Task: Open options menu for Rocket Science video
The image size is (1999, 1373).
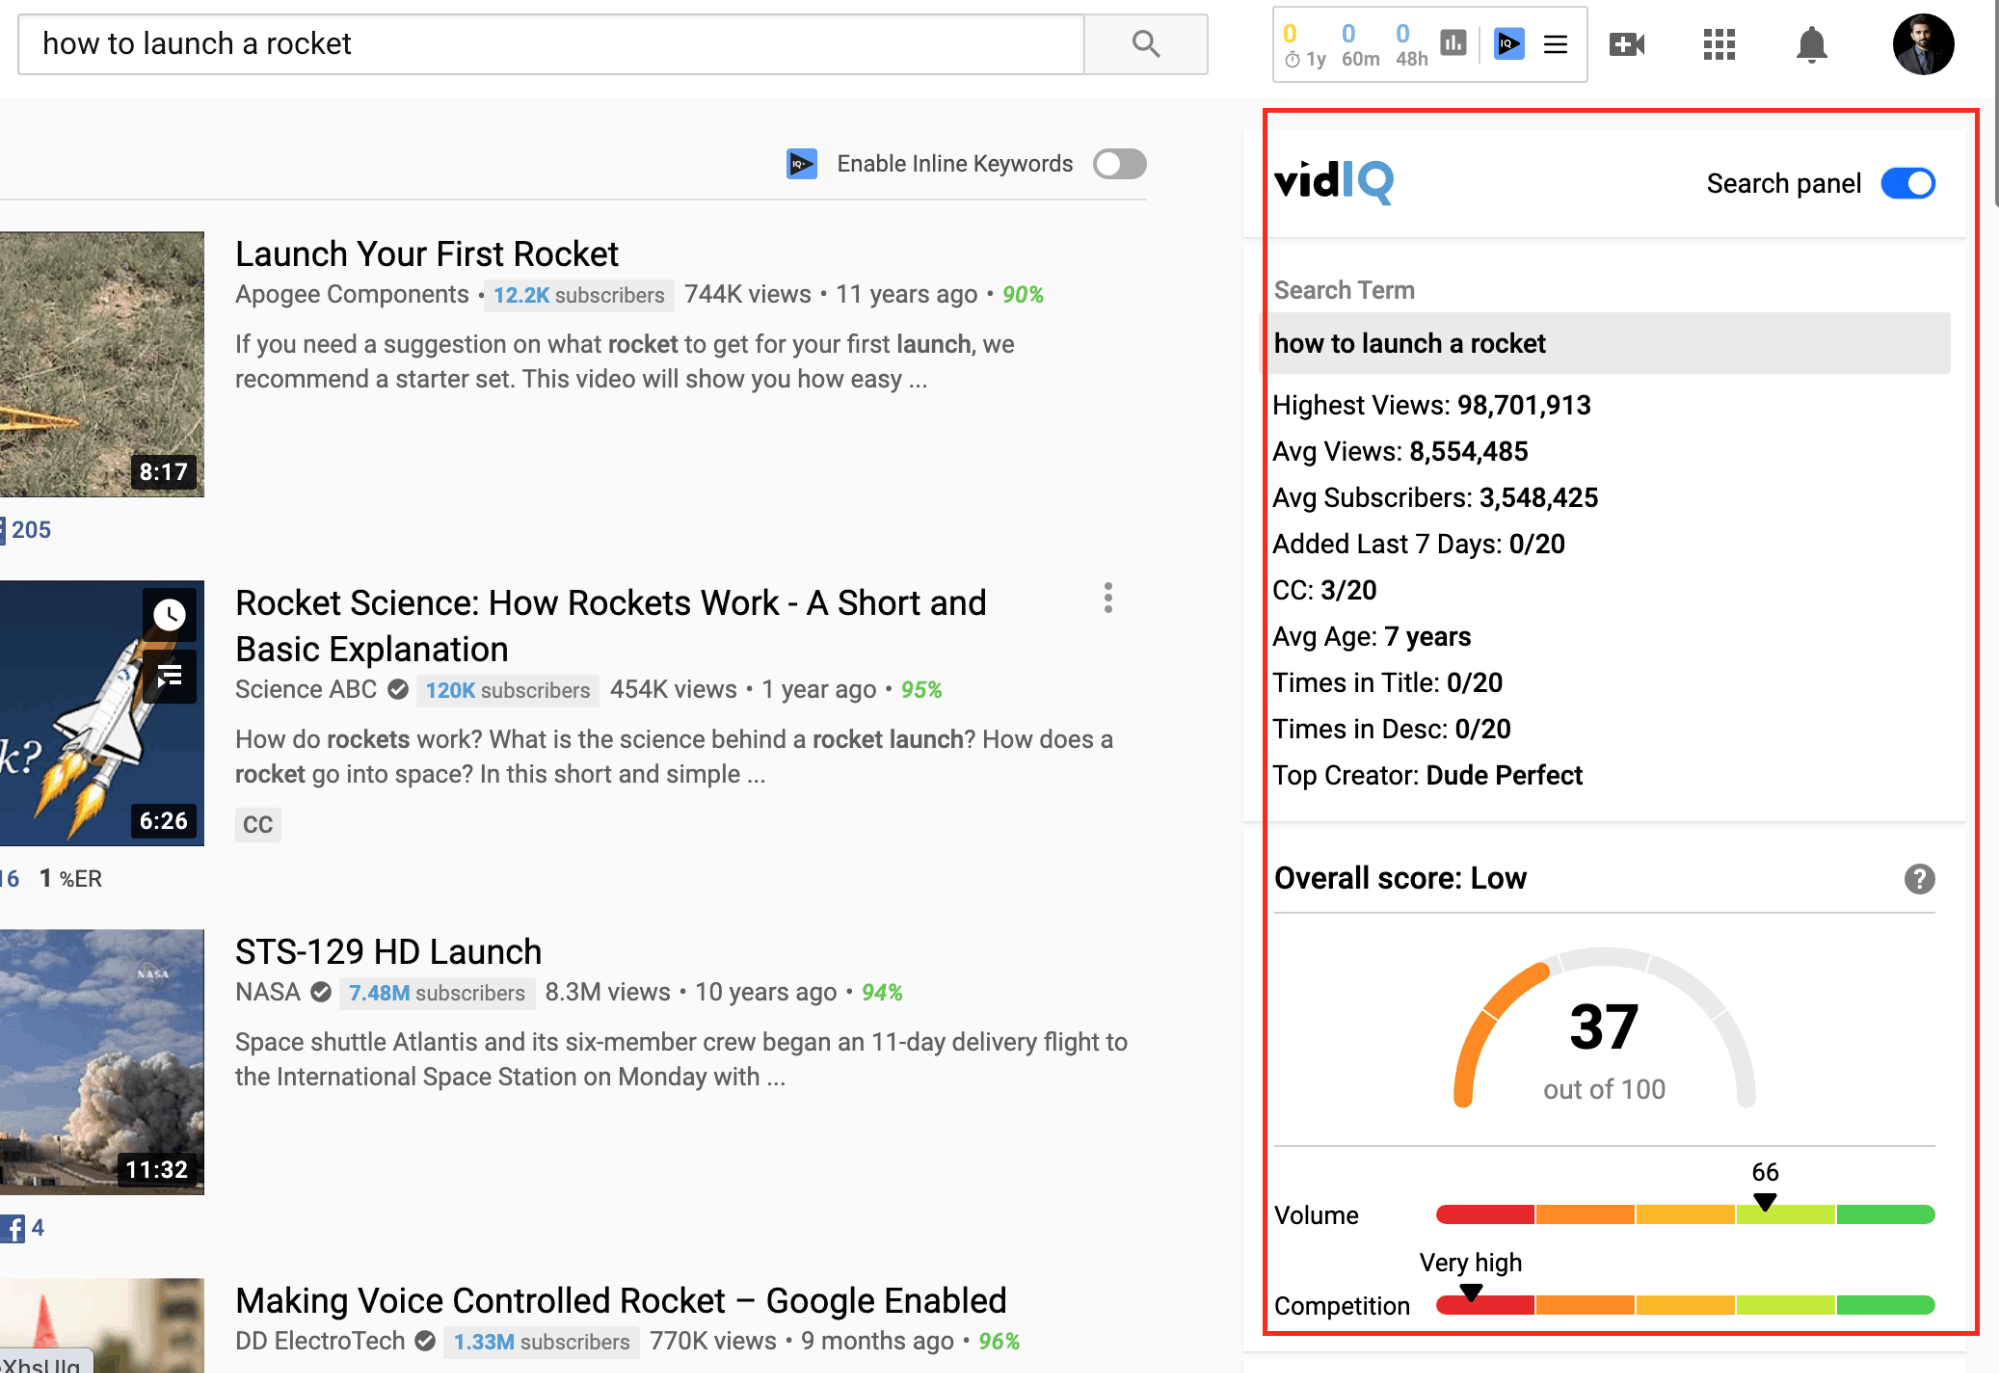Action: click(x=1108, y=598)
